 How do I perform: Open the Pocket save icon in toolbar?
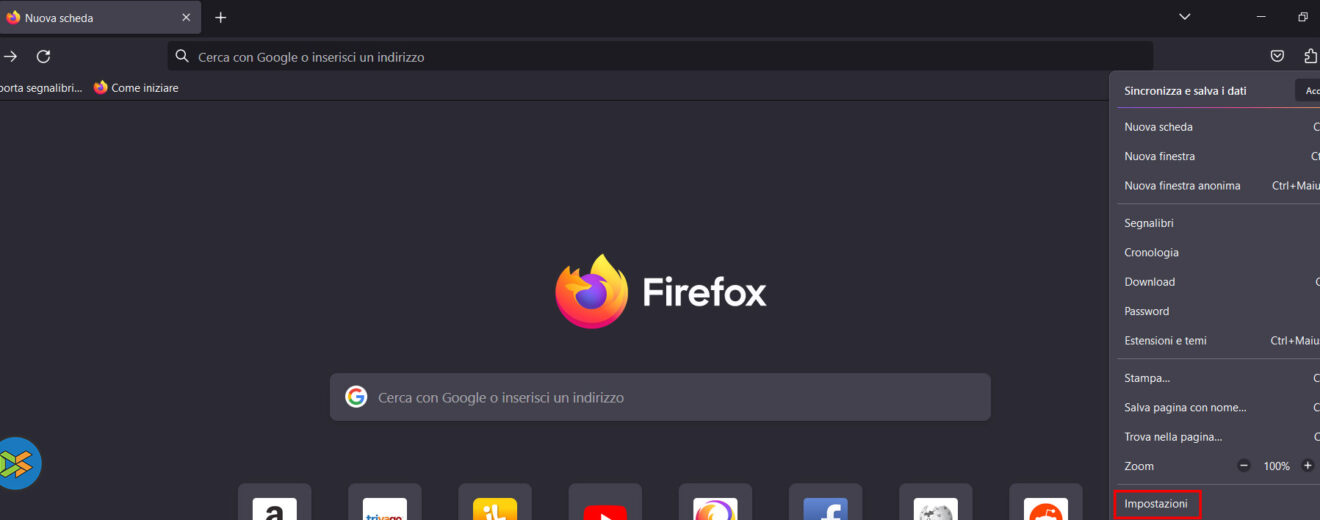pyautogui.click(x=1277, y=56)
